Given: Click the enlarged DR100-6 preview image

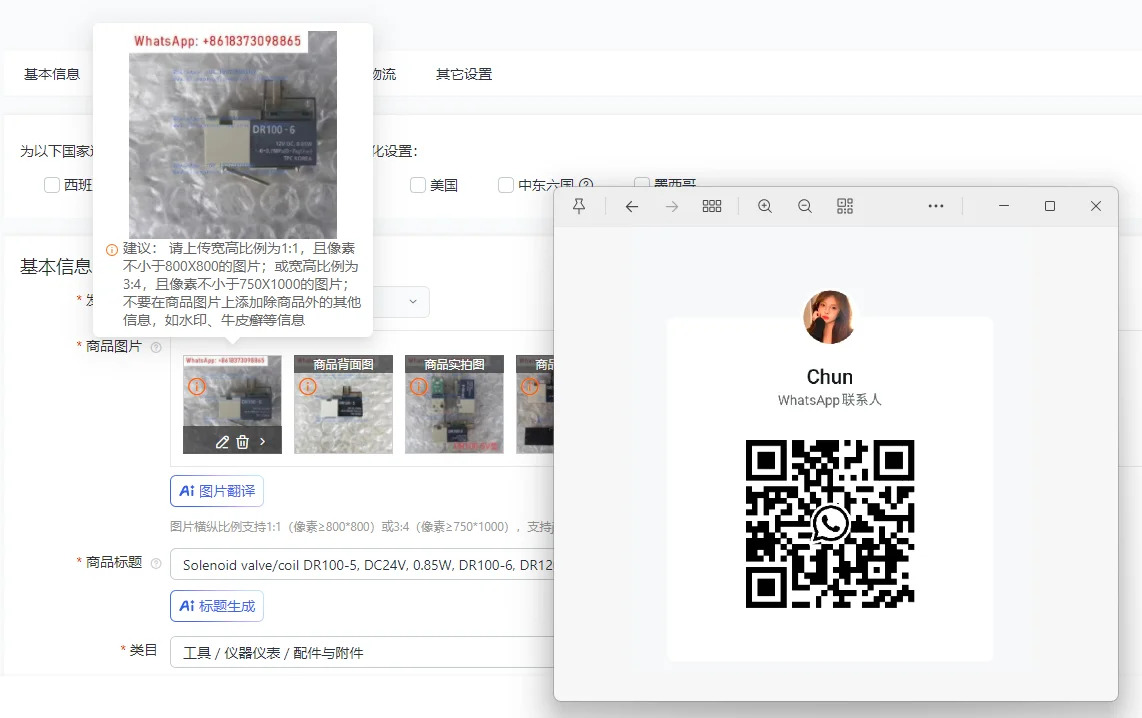Looking at the screenshot, I should 233,135.
